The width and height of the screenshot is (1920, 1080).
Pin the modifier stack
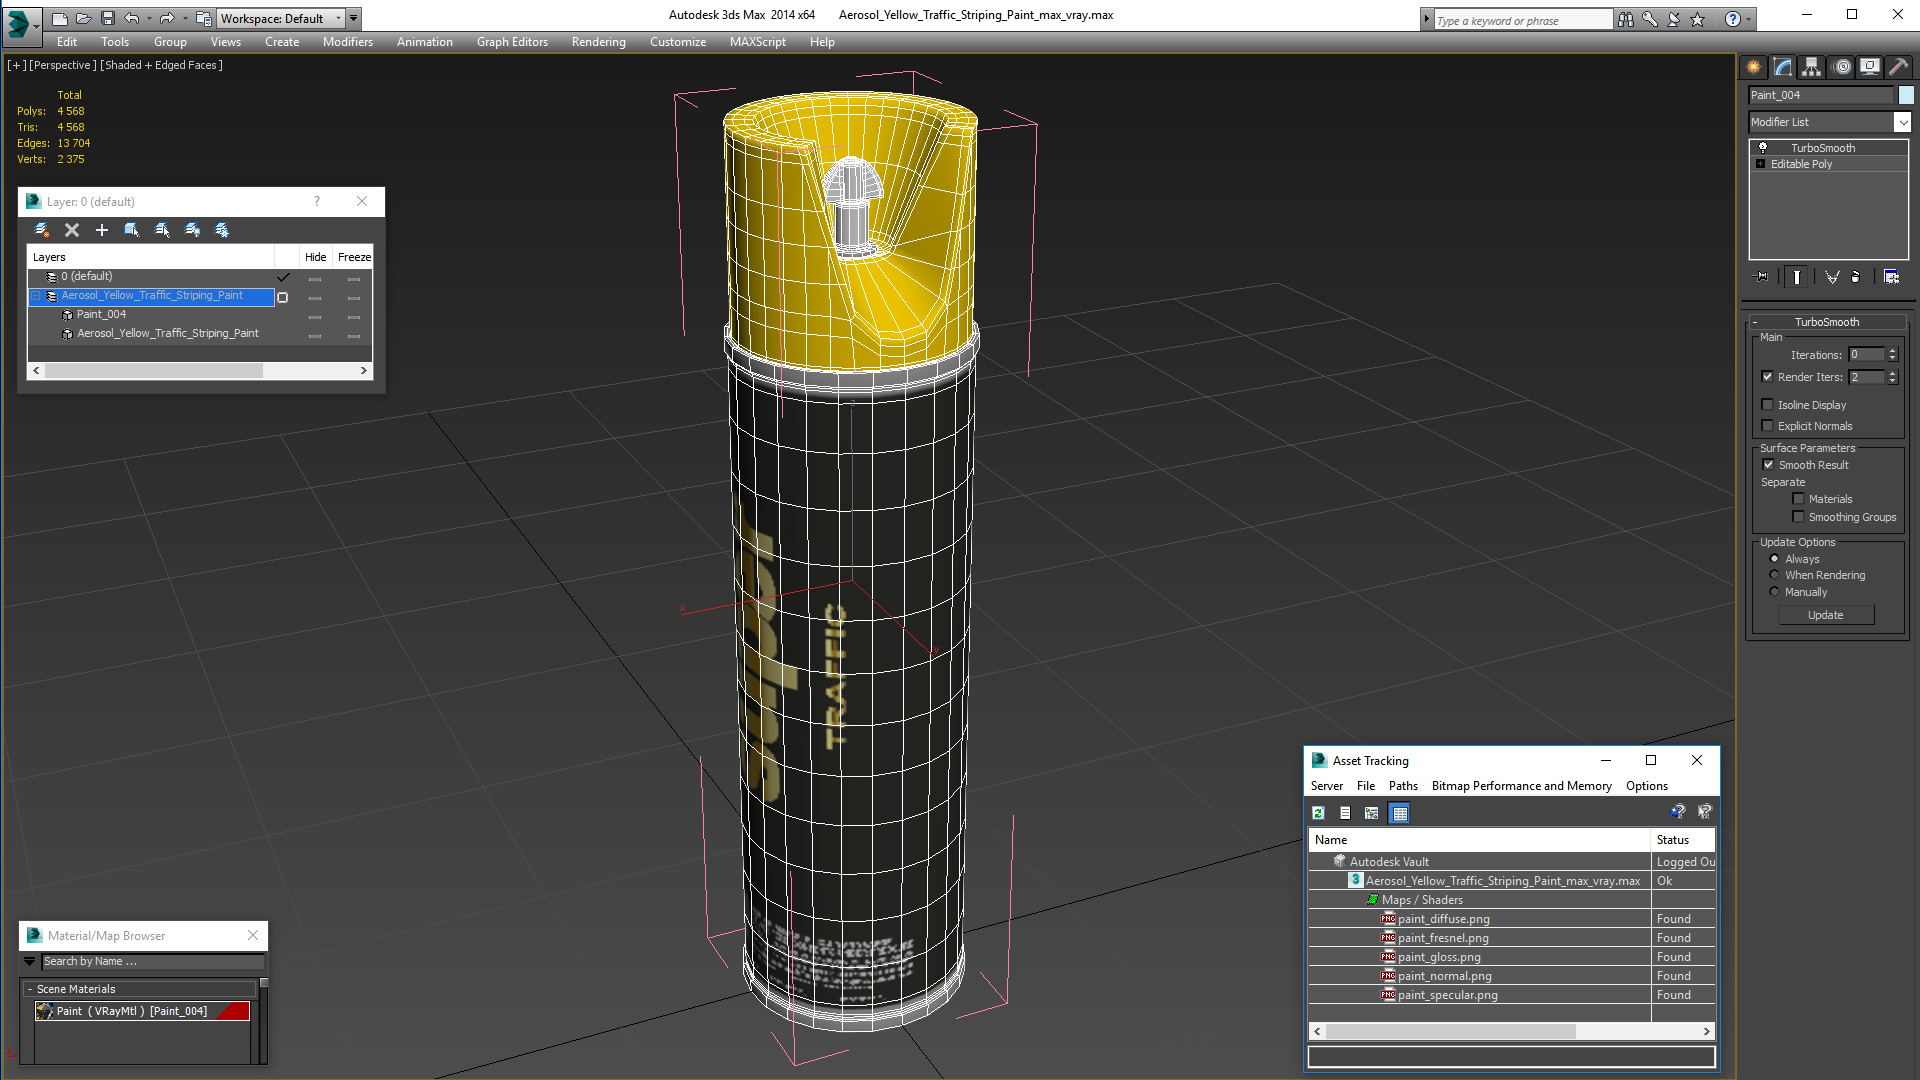point(1762,277)
